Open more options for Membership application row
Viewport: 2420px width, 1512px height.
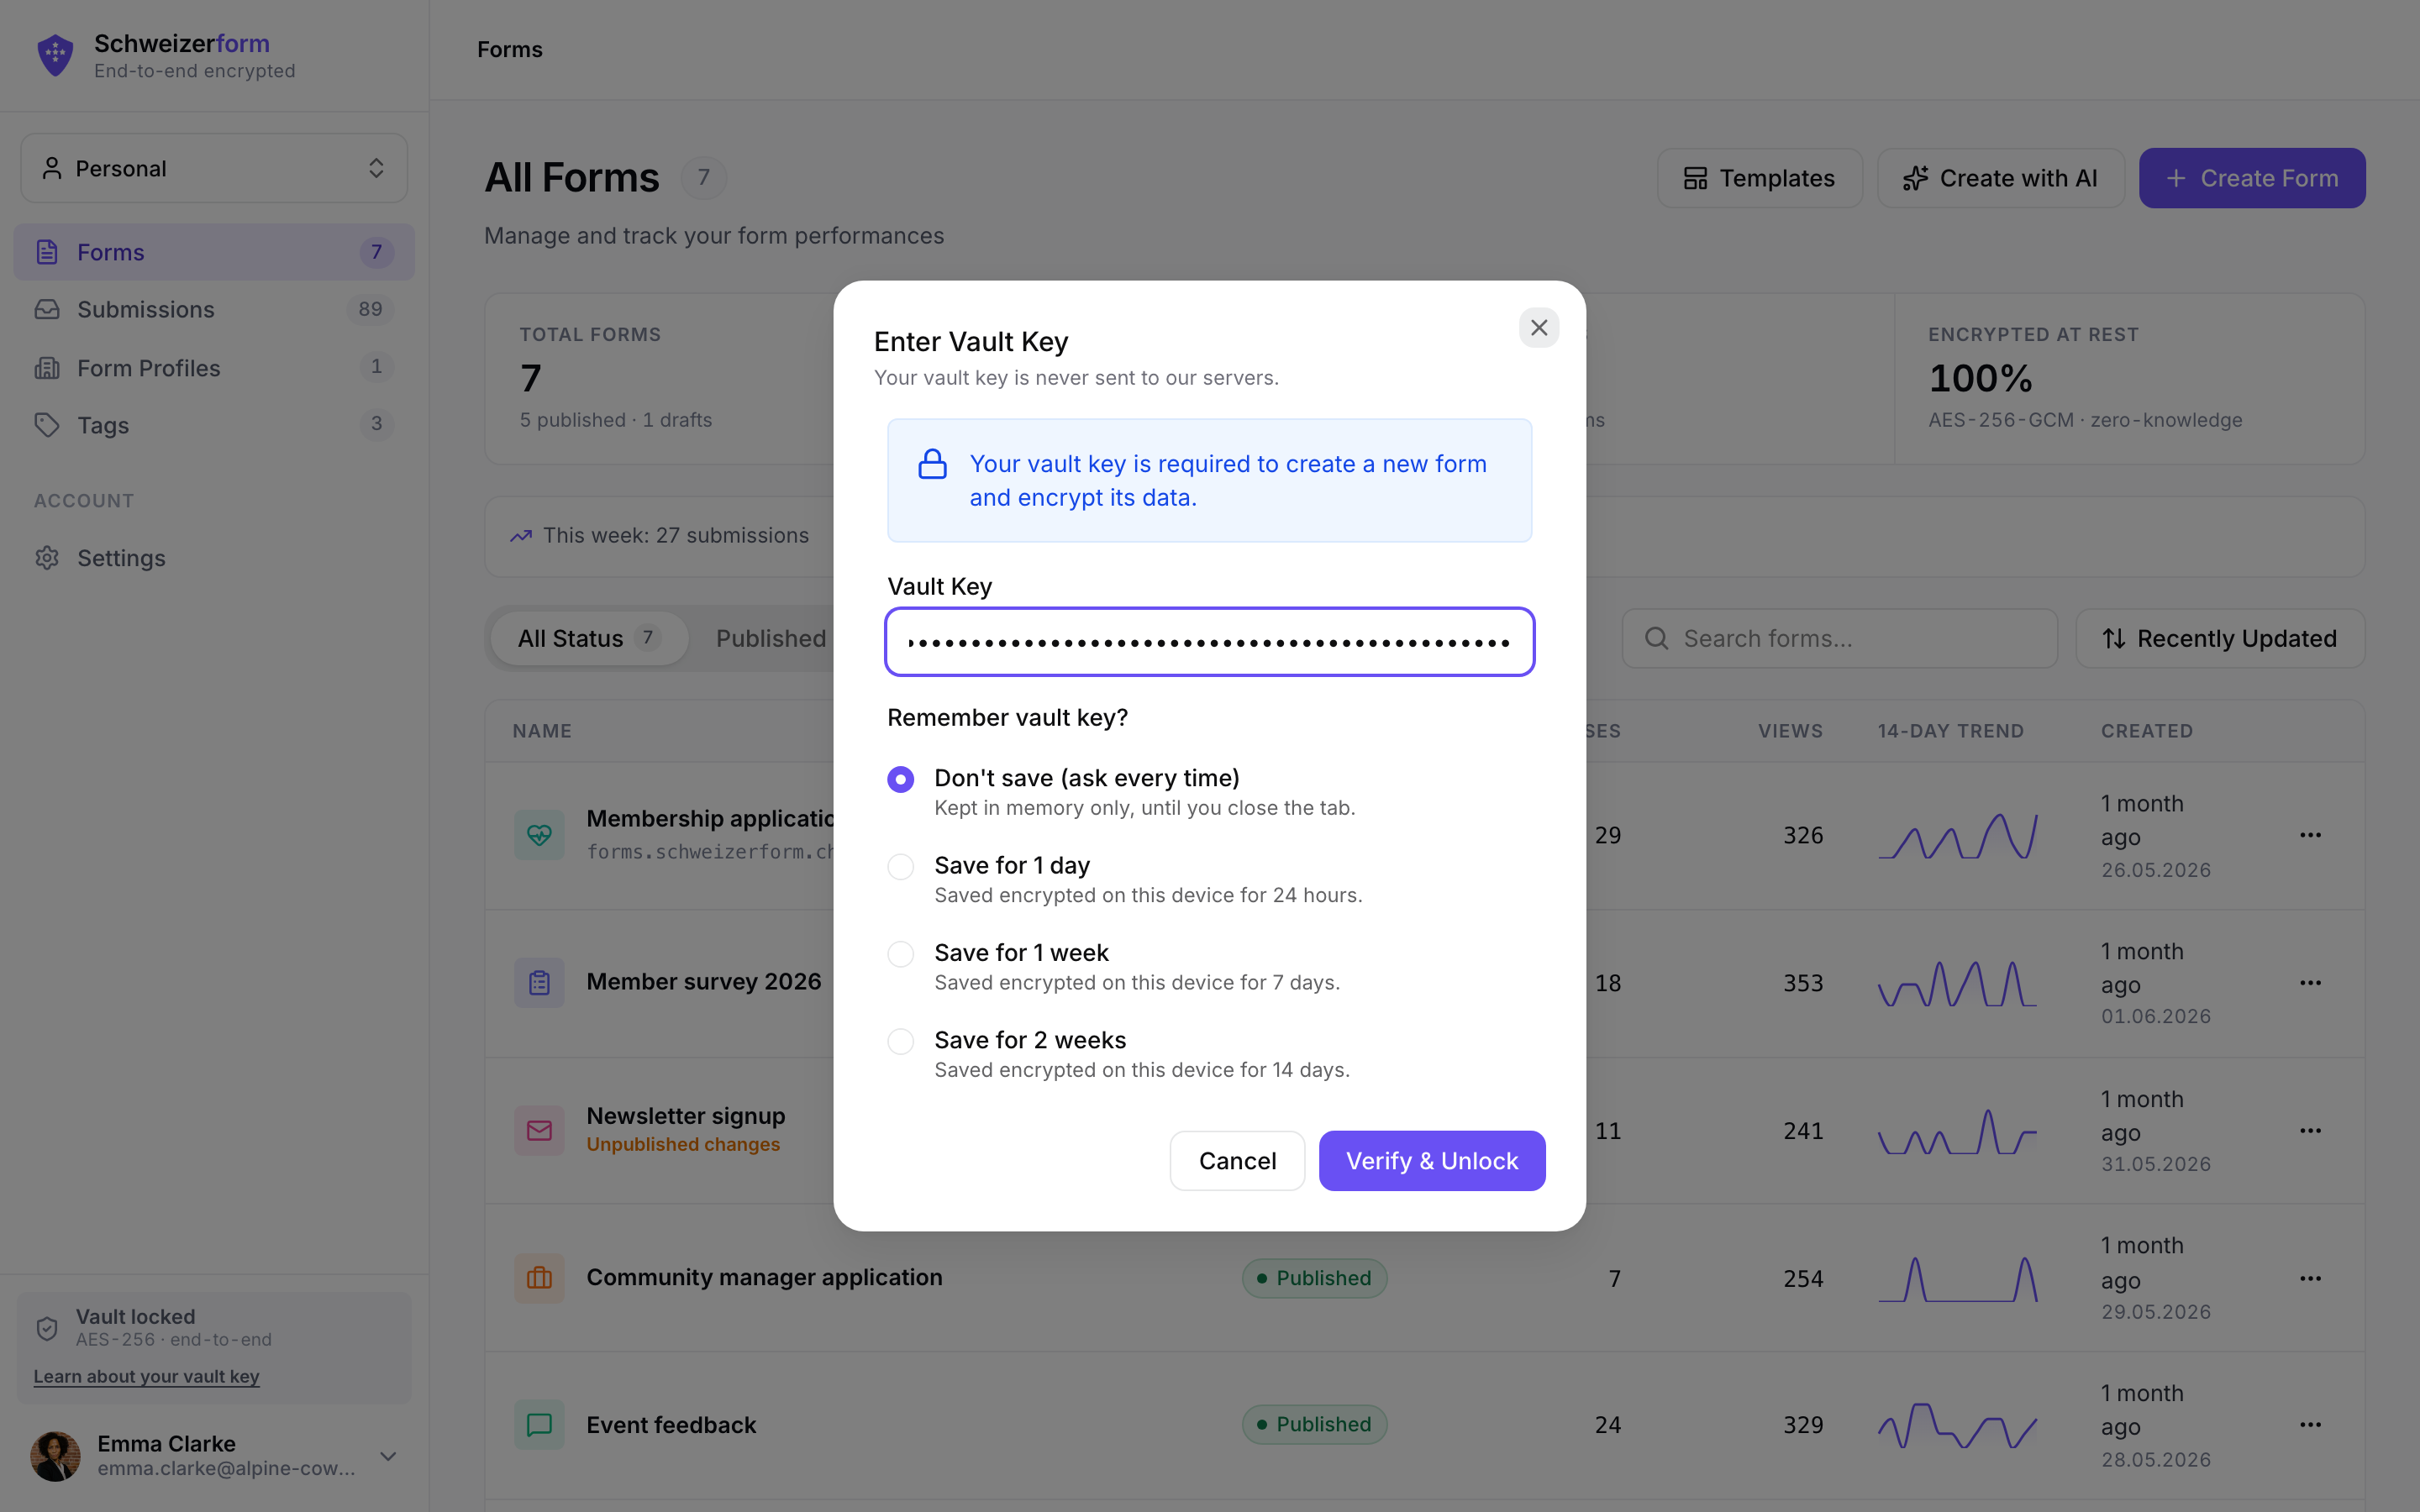pos(2310,835)
